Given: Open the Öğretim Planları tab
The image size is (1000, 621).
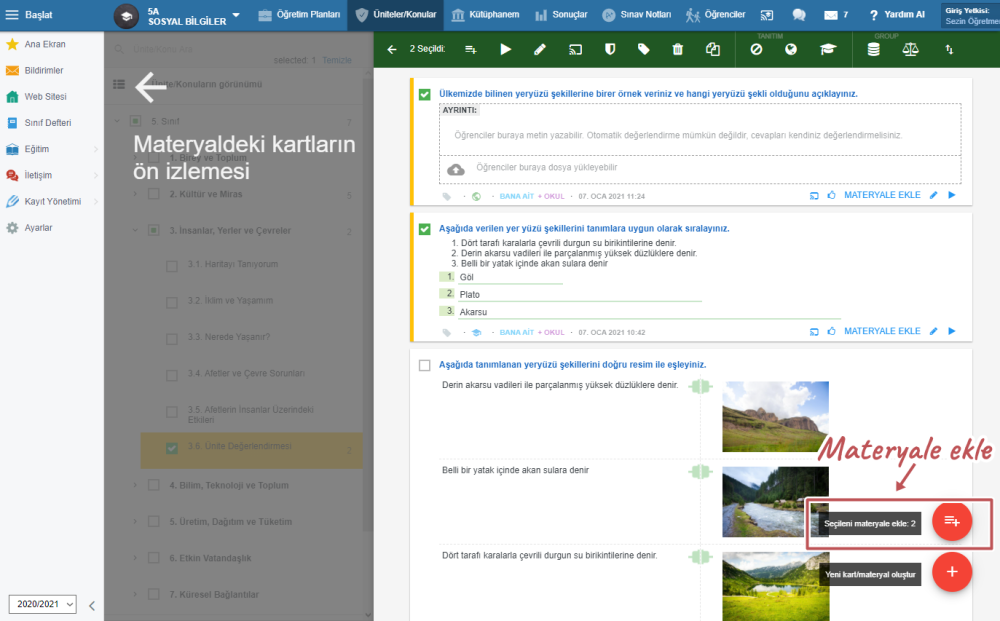Looking at the screenshot, I should pyautogui.click(x=299, y=15).
